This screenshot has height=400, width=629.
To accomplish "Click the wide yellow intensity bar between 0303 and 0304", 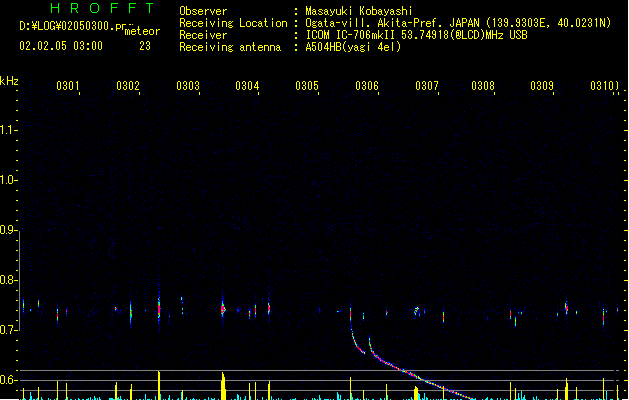I will pos(223,386).
